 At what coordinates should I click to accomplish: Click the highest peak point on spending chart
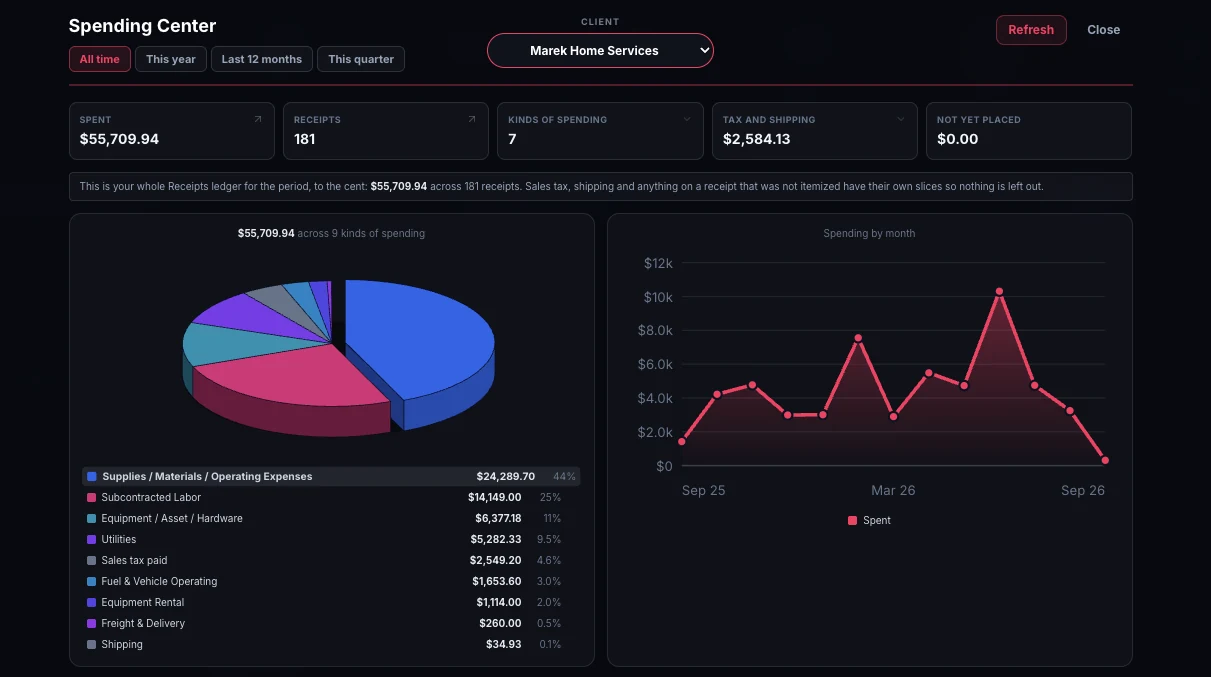click(999, 292)
